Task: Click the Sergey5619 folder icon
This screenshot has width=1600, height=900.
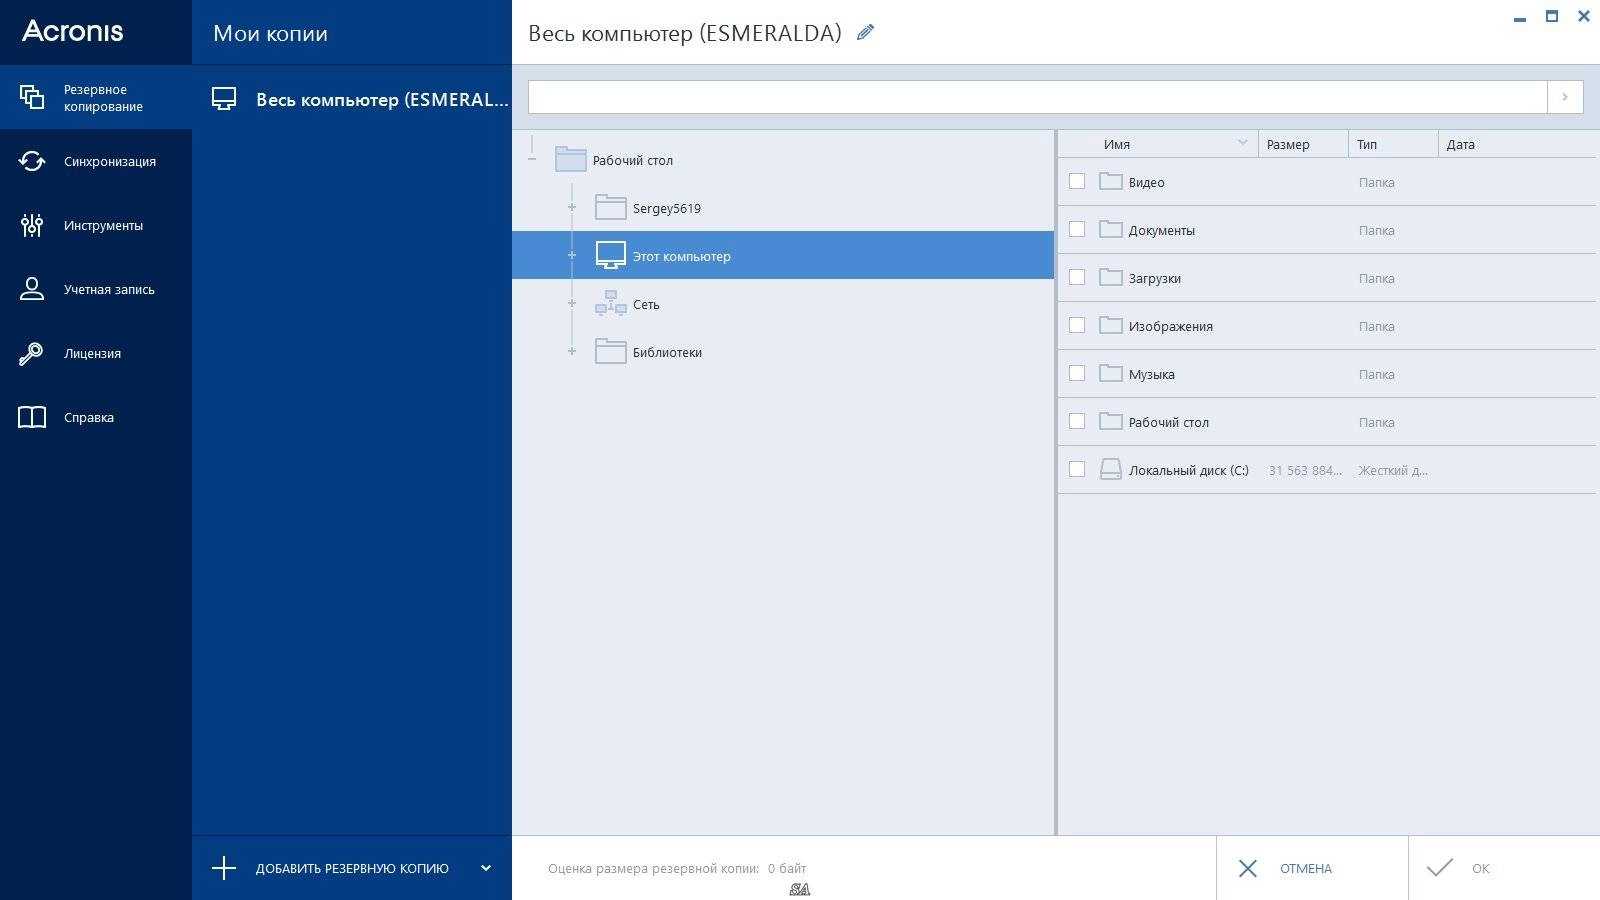Action: tap(611, 207)
